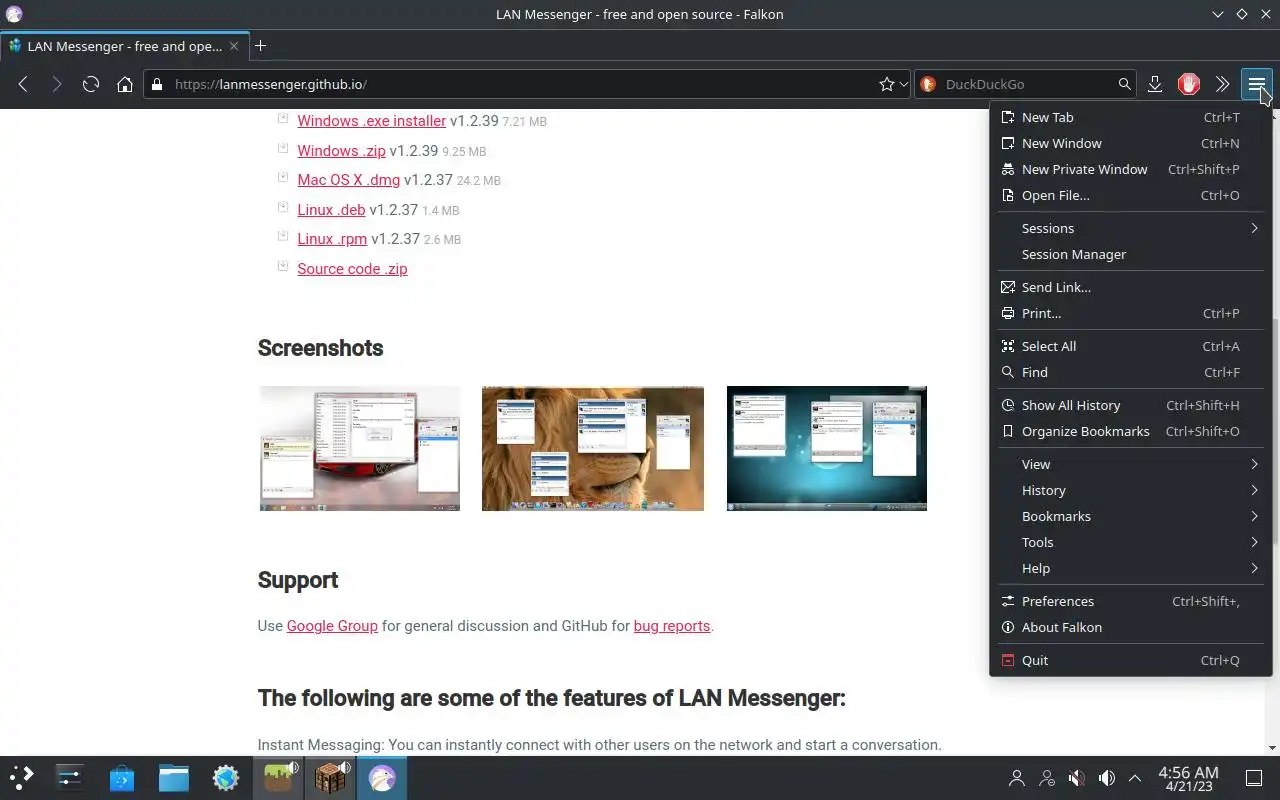The image size is (1280, 800).
Task: Go forward with the forward arrow
Action: (57, 85)
